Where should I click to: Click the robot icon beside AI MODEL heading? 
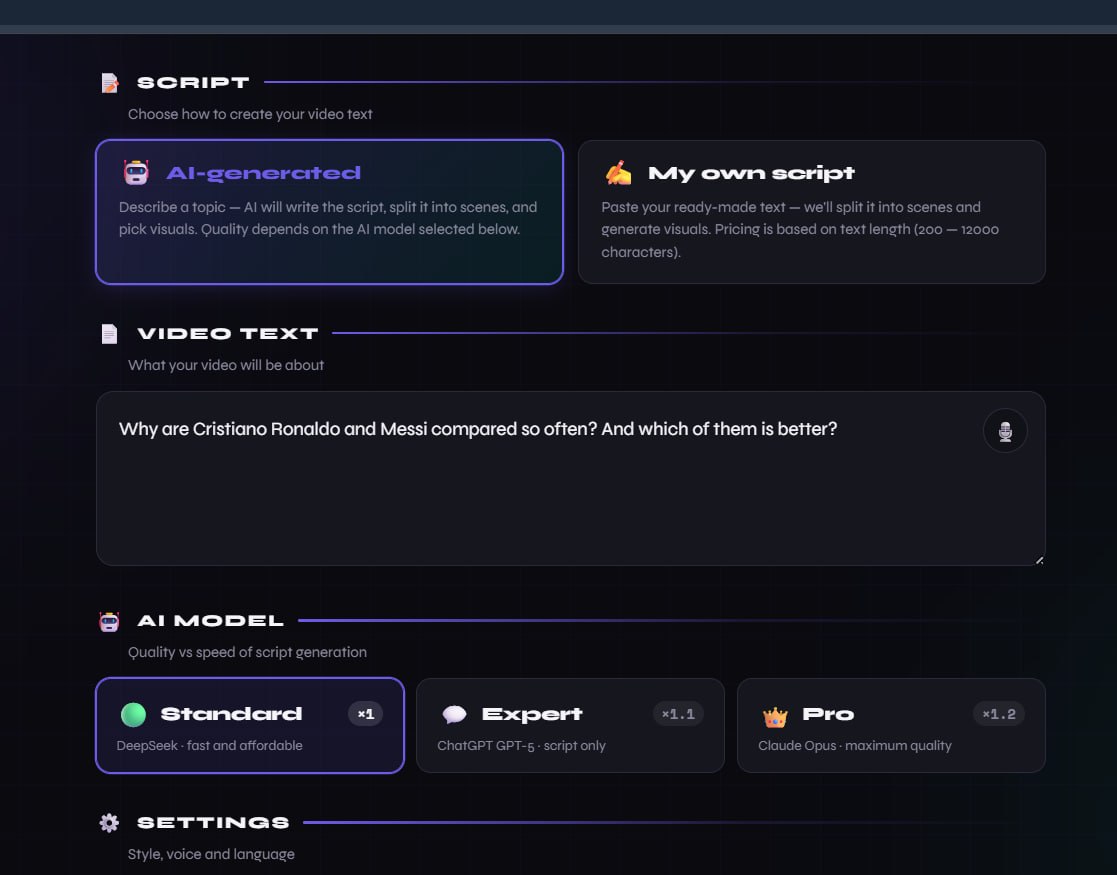tap(109, 621)
